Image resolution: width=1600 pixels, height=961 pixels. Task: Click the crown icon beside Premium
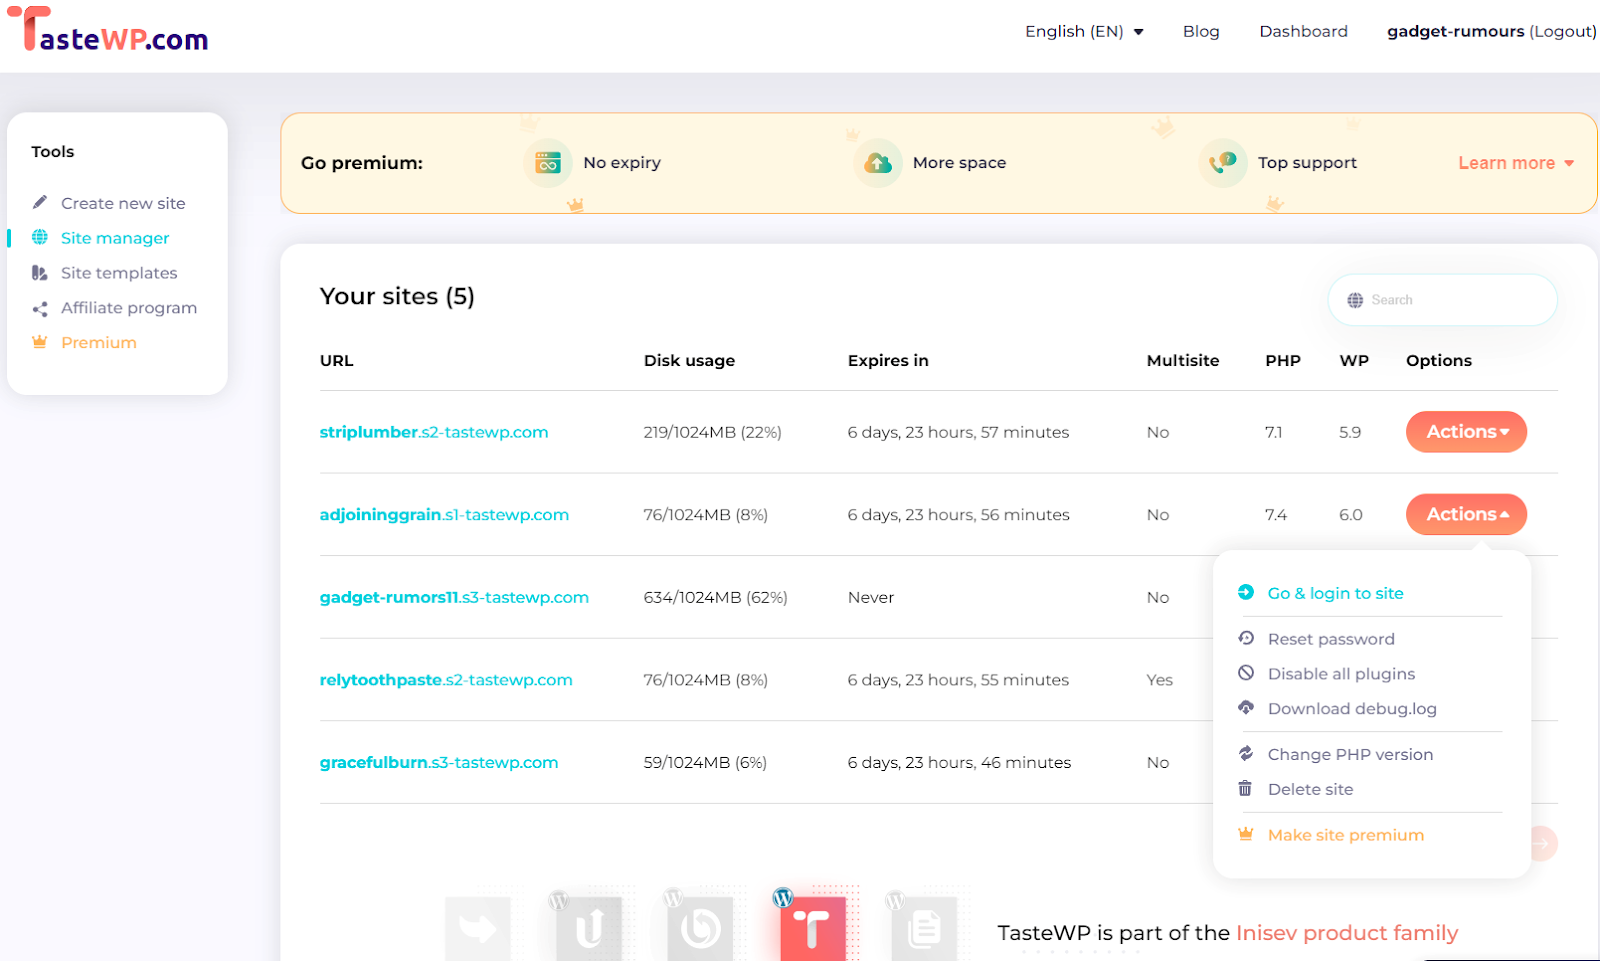(40, 342)
